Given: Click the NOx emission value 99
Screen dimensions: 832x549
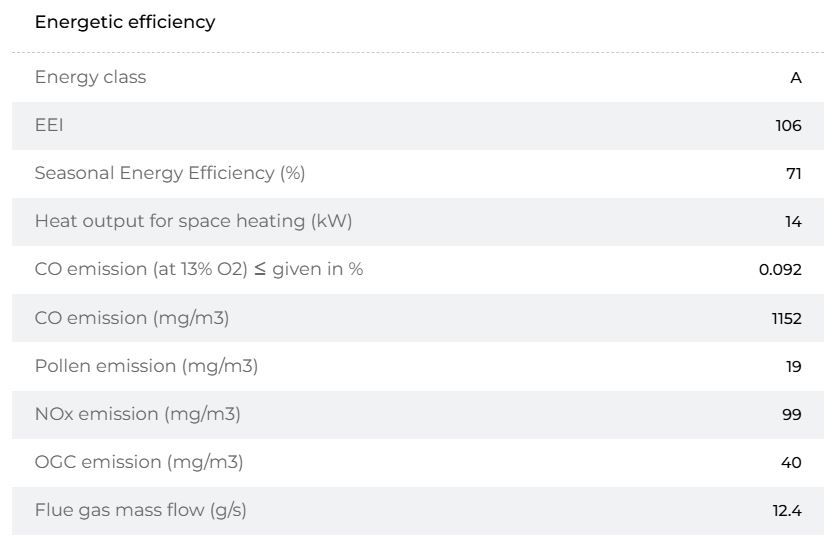Looking at the screenshot, I should pyautogui.click(x=792, y=415).
